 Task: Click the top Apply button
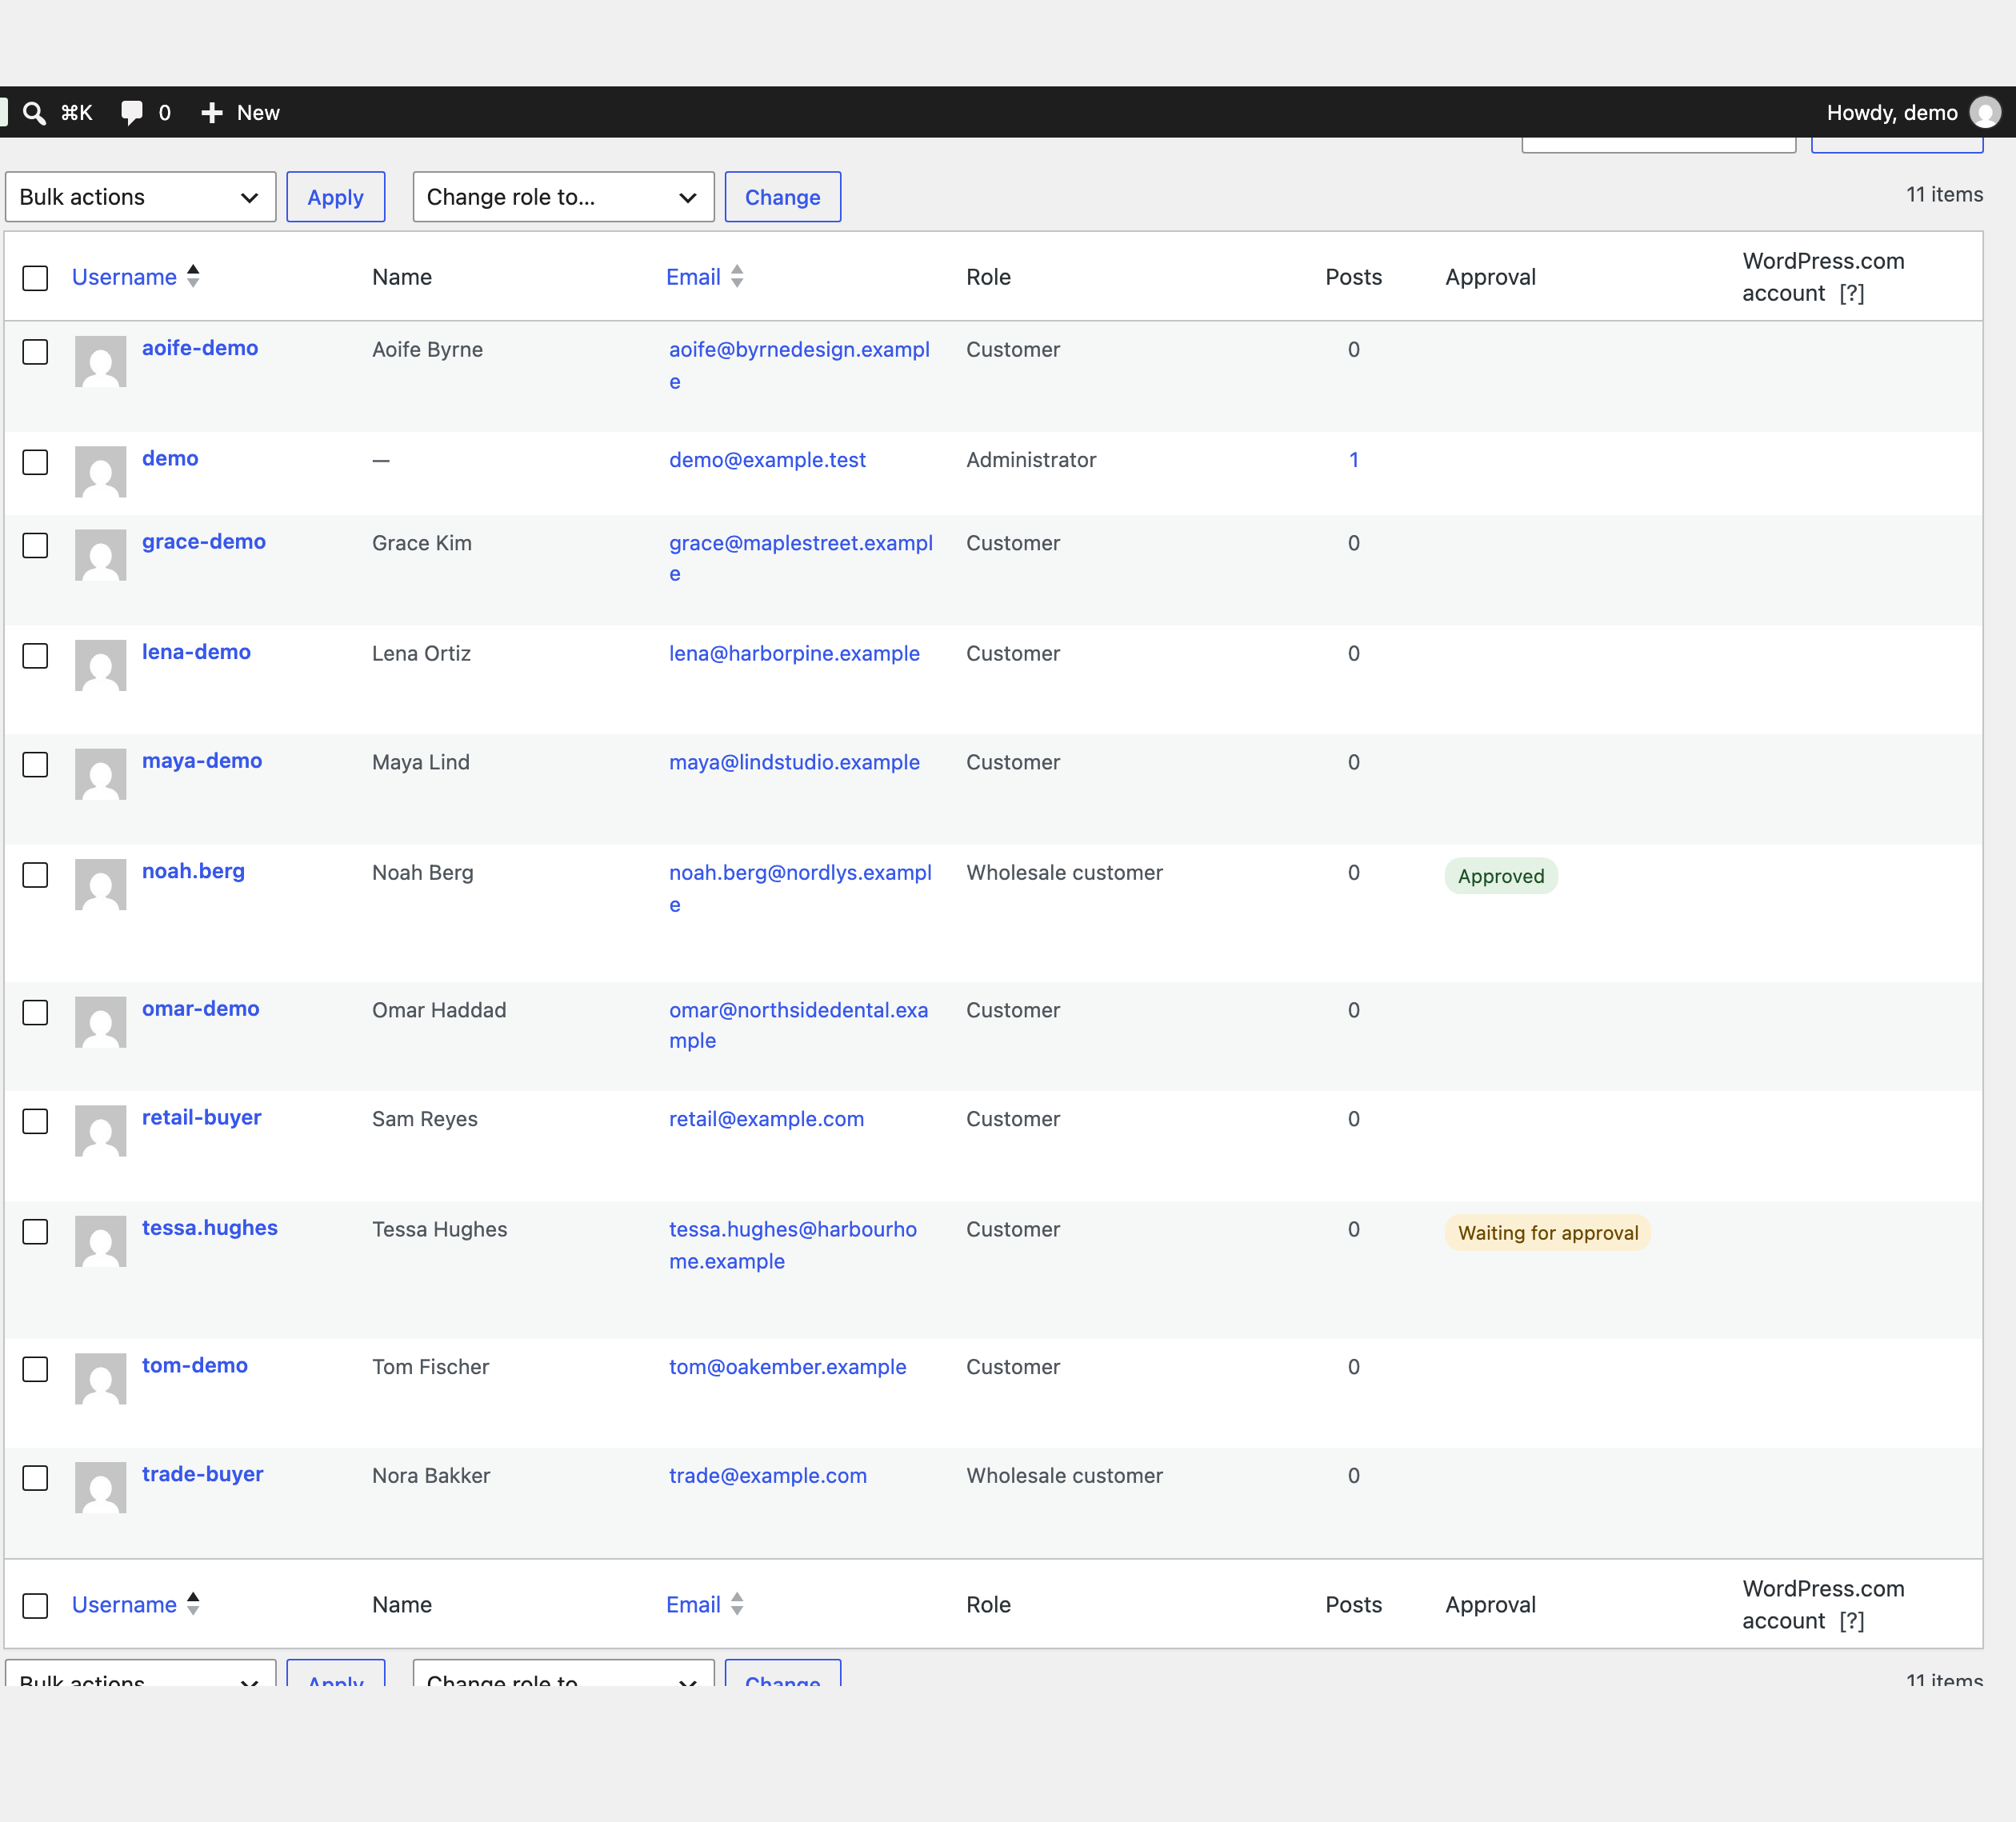click(336, 197)
